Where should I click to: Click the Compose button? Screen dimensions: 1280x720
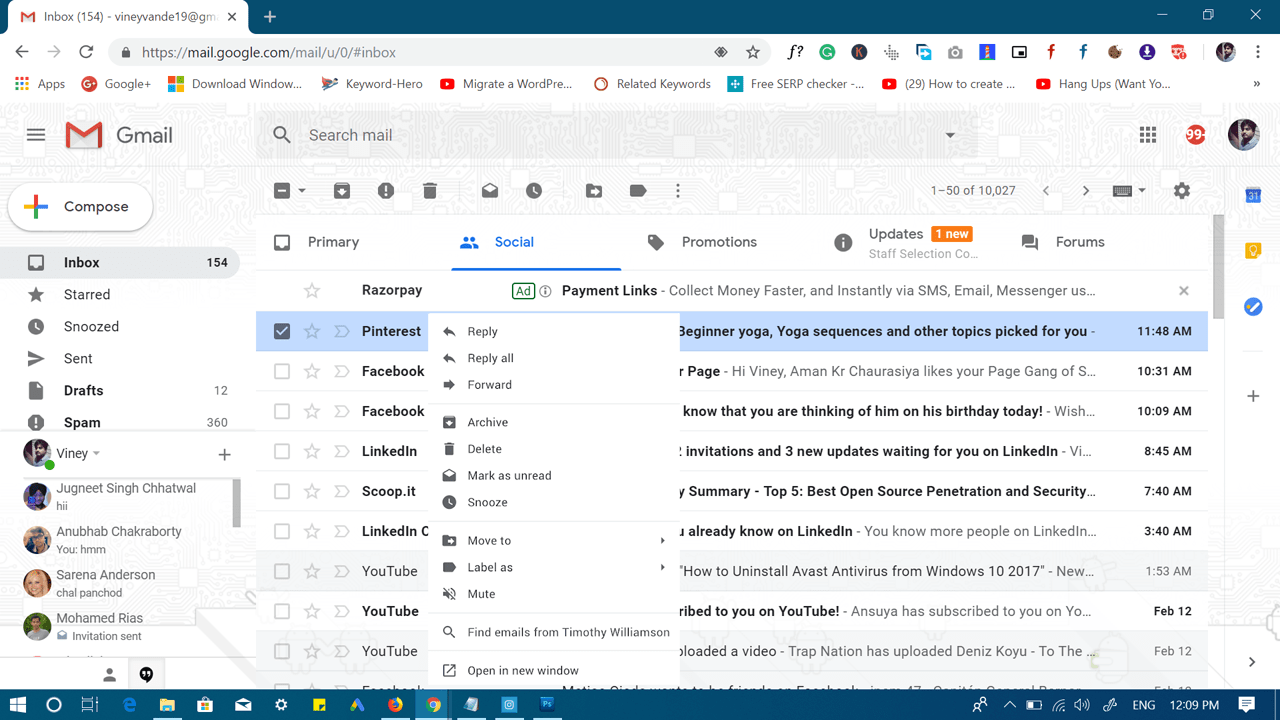pyautogui.click(x=80, y=207)
